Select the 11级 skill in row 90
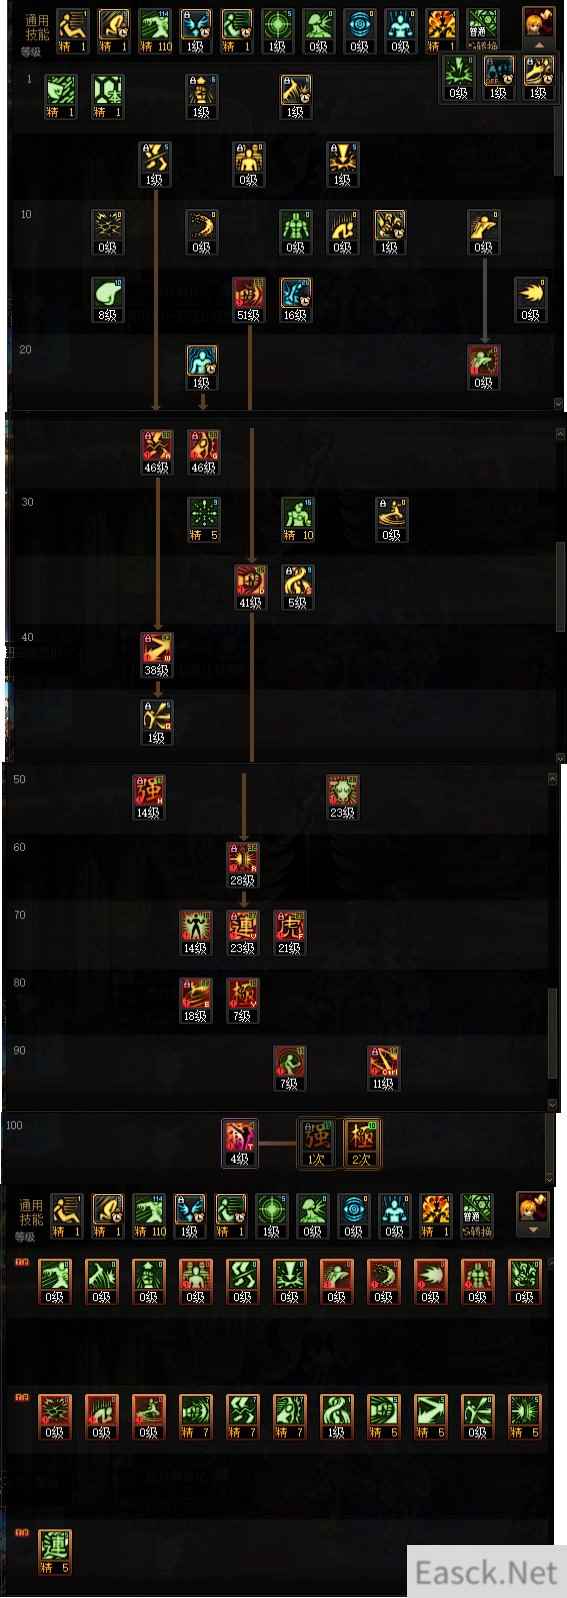Image resolution: width=567 pixels, height=1598 pixels. point(383,1068)
